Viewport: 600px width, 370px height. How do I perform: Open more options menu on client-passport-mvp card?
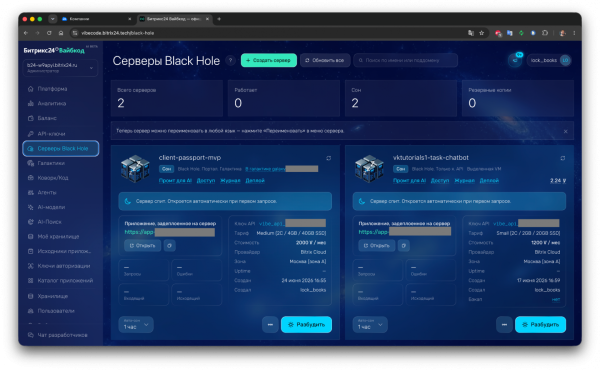pos(270,324)
